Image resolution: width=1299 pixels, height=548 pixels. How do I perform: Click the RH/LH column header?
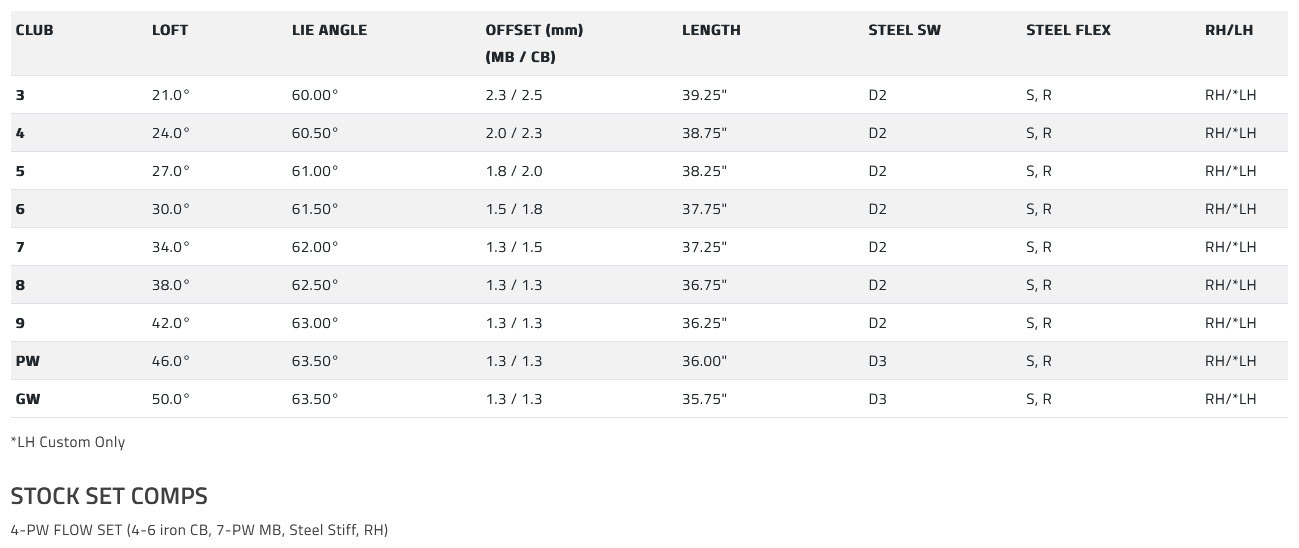(1229, 30)
